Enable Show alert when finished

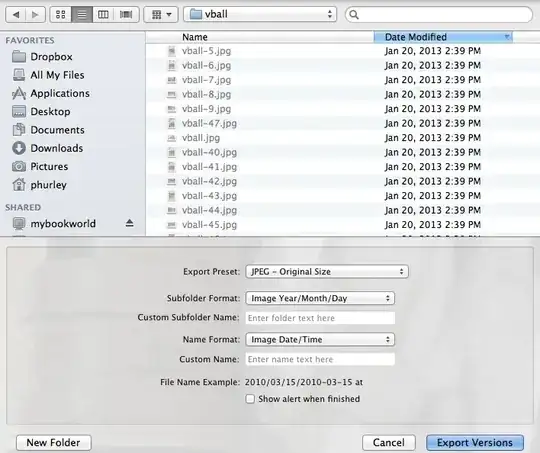250,399
